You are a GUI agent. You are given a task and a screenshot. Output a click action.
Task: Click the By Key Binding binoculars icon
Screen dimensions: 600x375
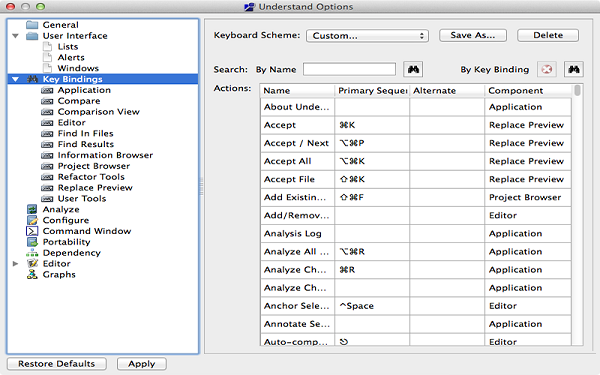coord(574,70)
